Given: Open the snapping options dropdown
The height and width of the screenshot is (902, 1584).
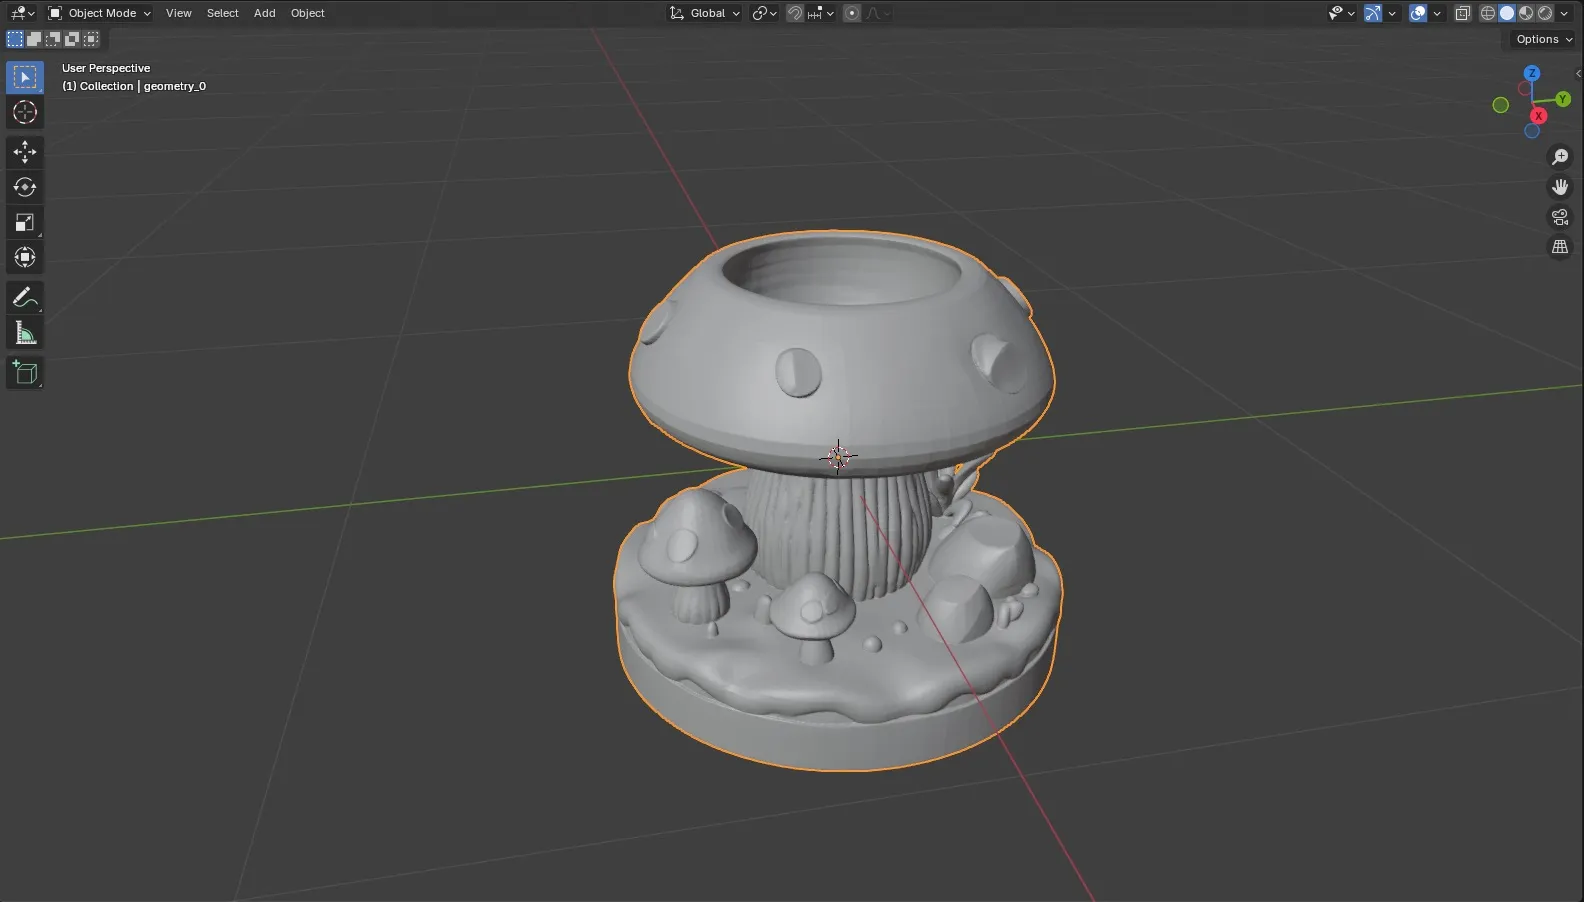Looking at the screenshot, I should [x=822, y=13].
